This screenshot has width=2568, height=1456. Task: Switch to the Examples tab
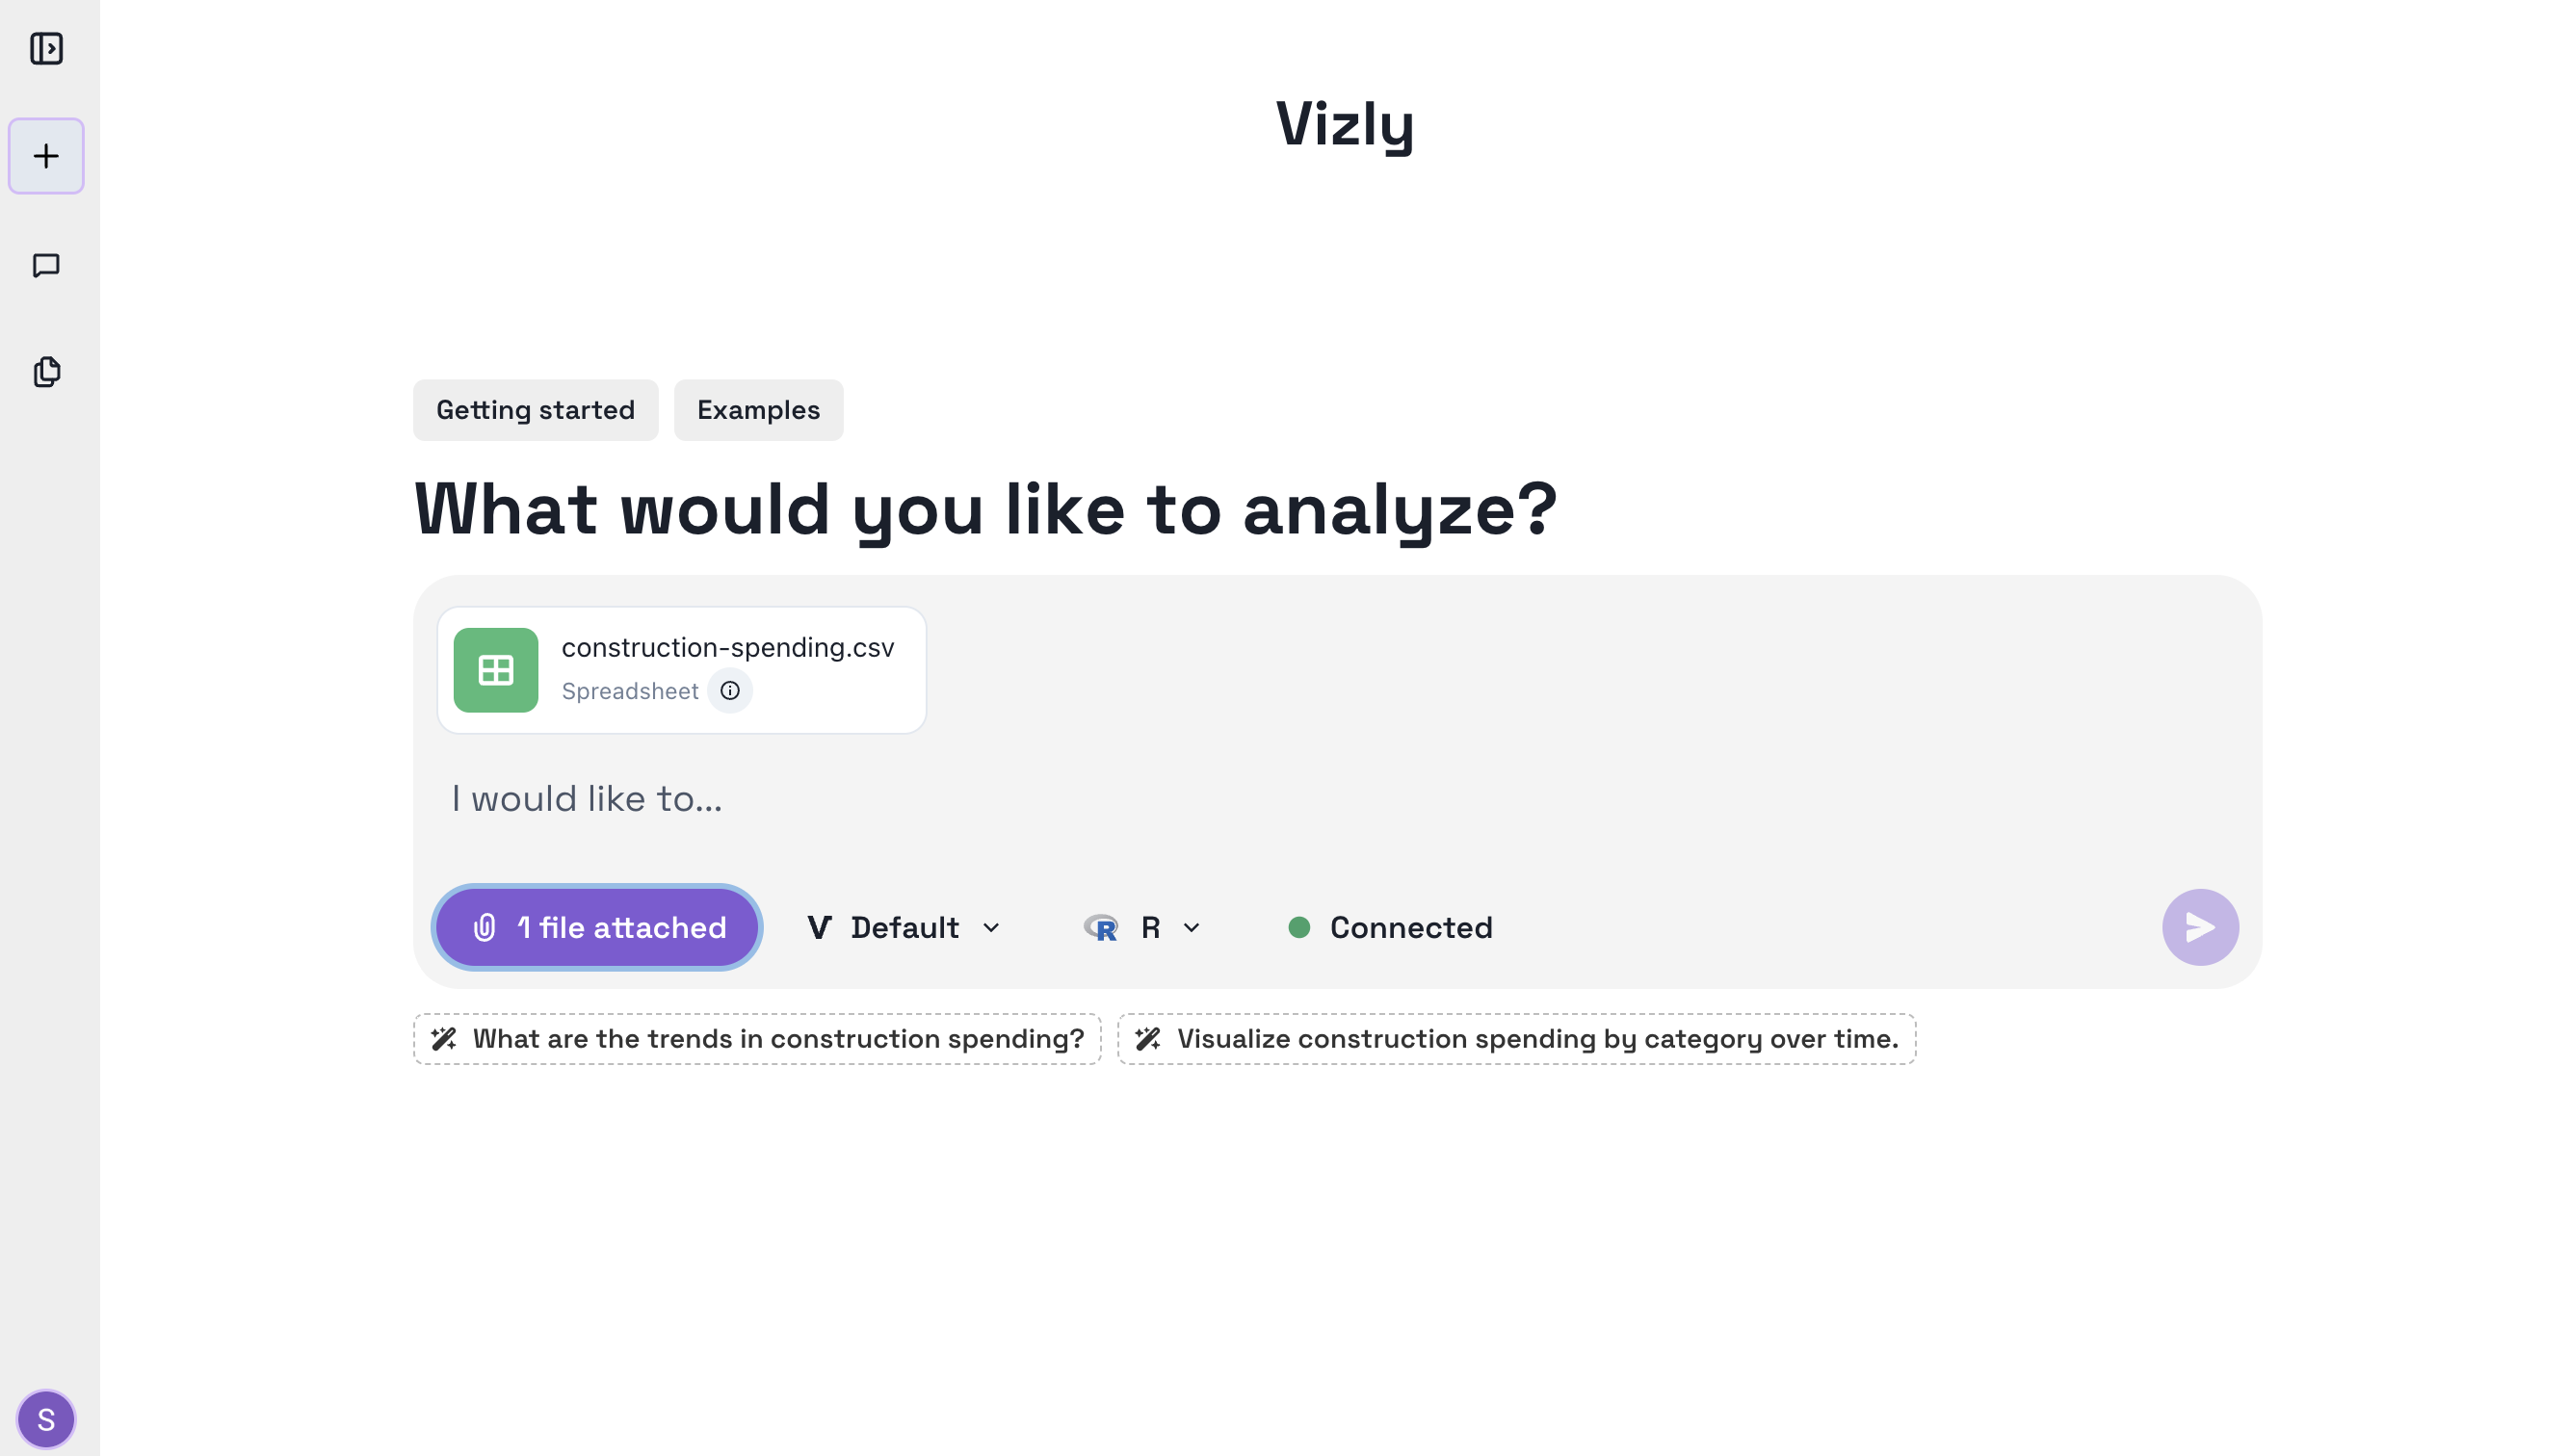tap(758, 410)
